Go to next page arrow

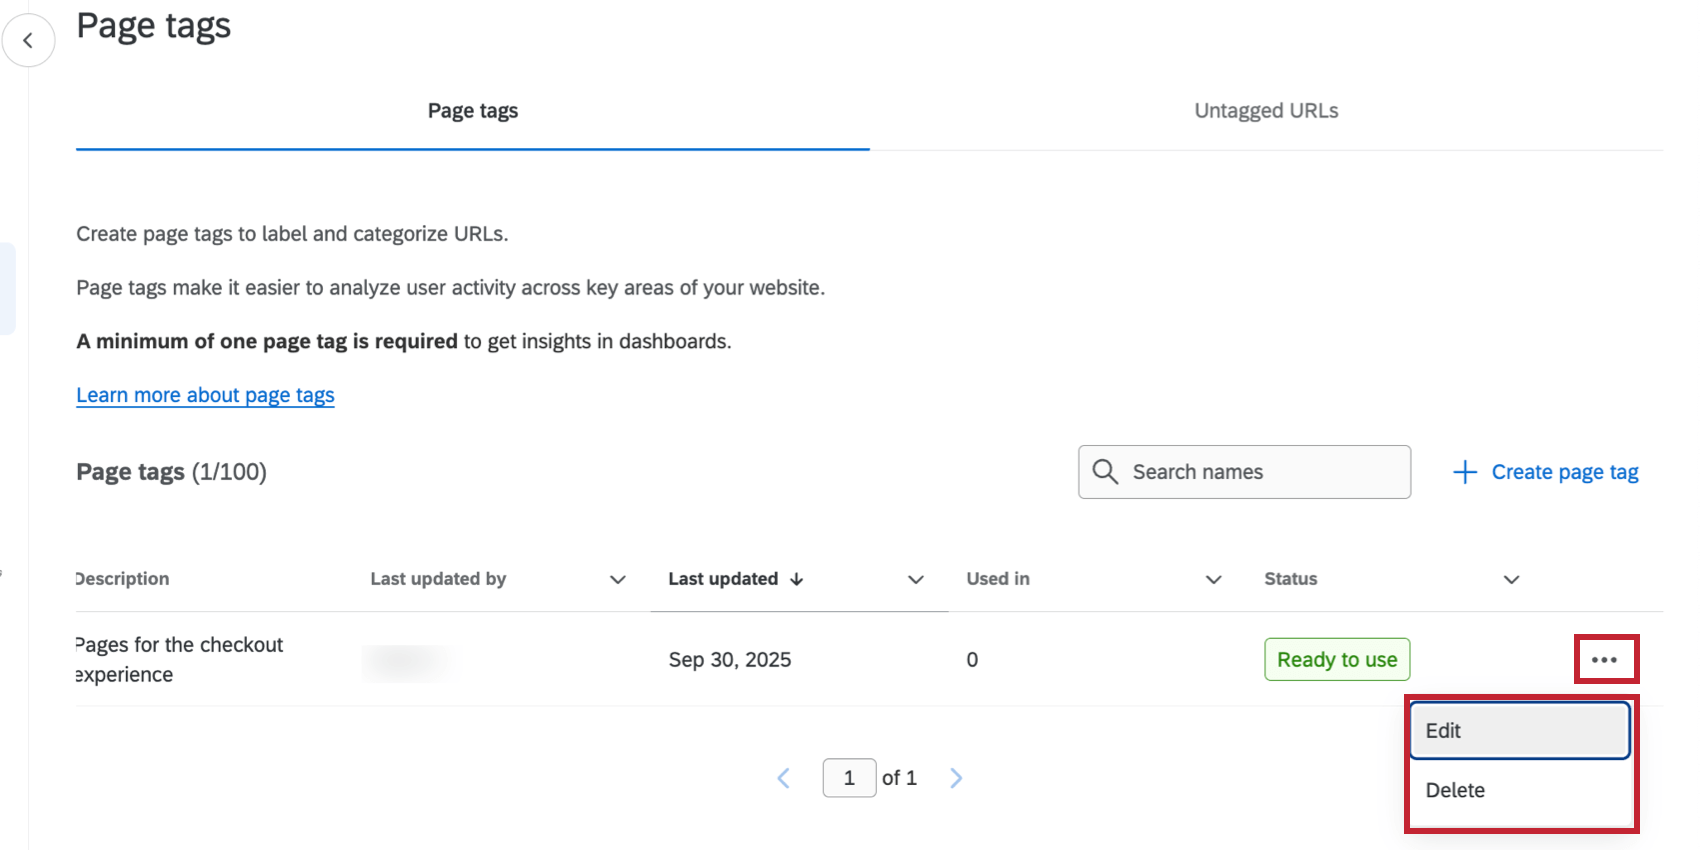point(956,778)
